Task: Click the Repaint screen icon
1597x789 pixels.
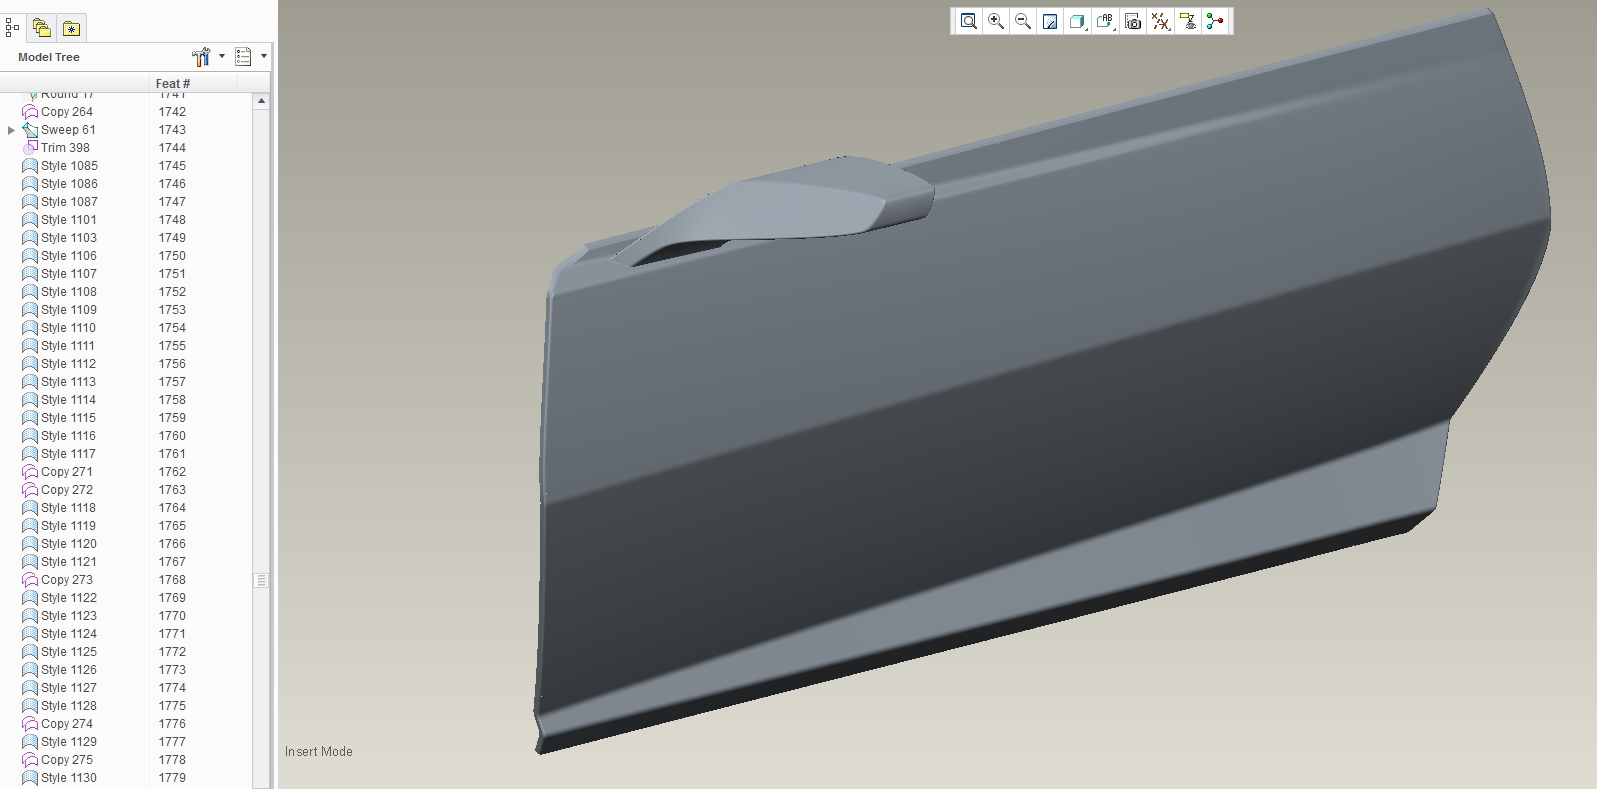Action: point(1050,21)
